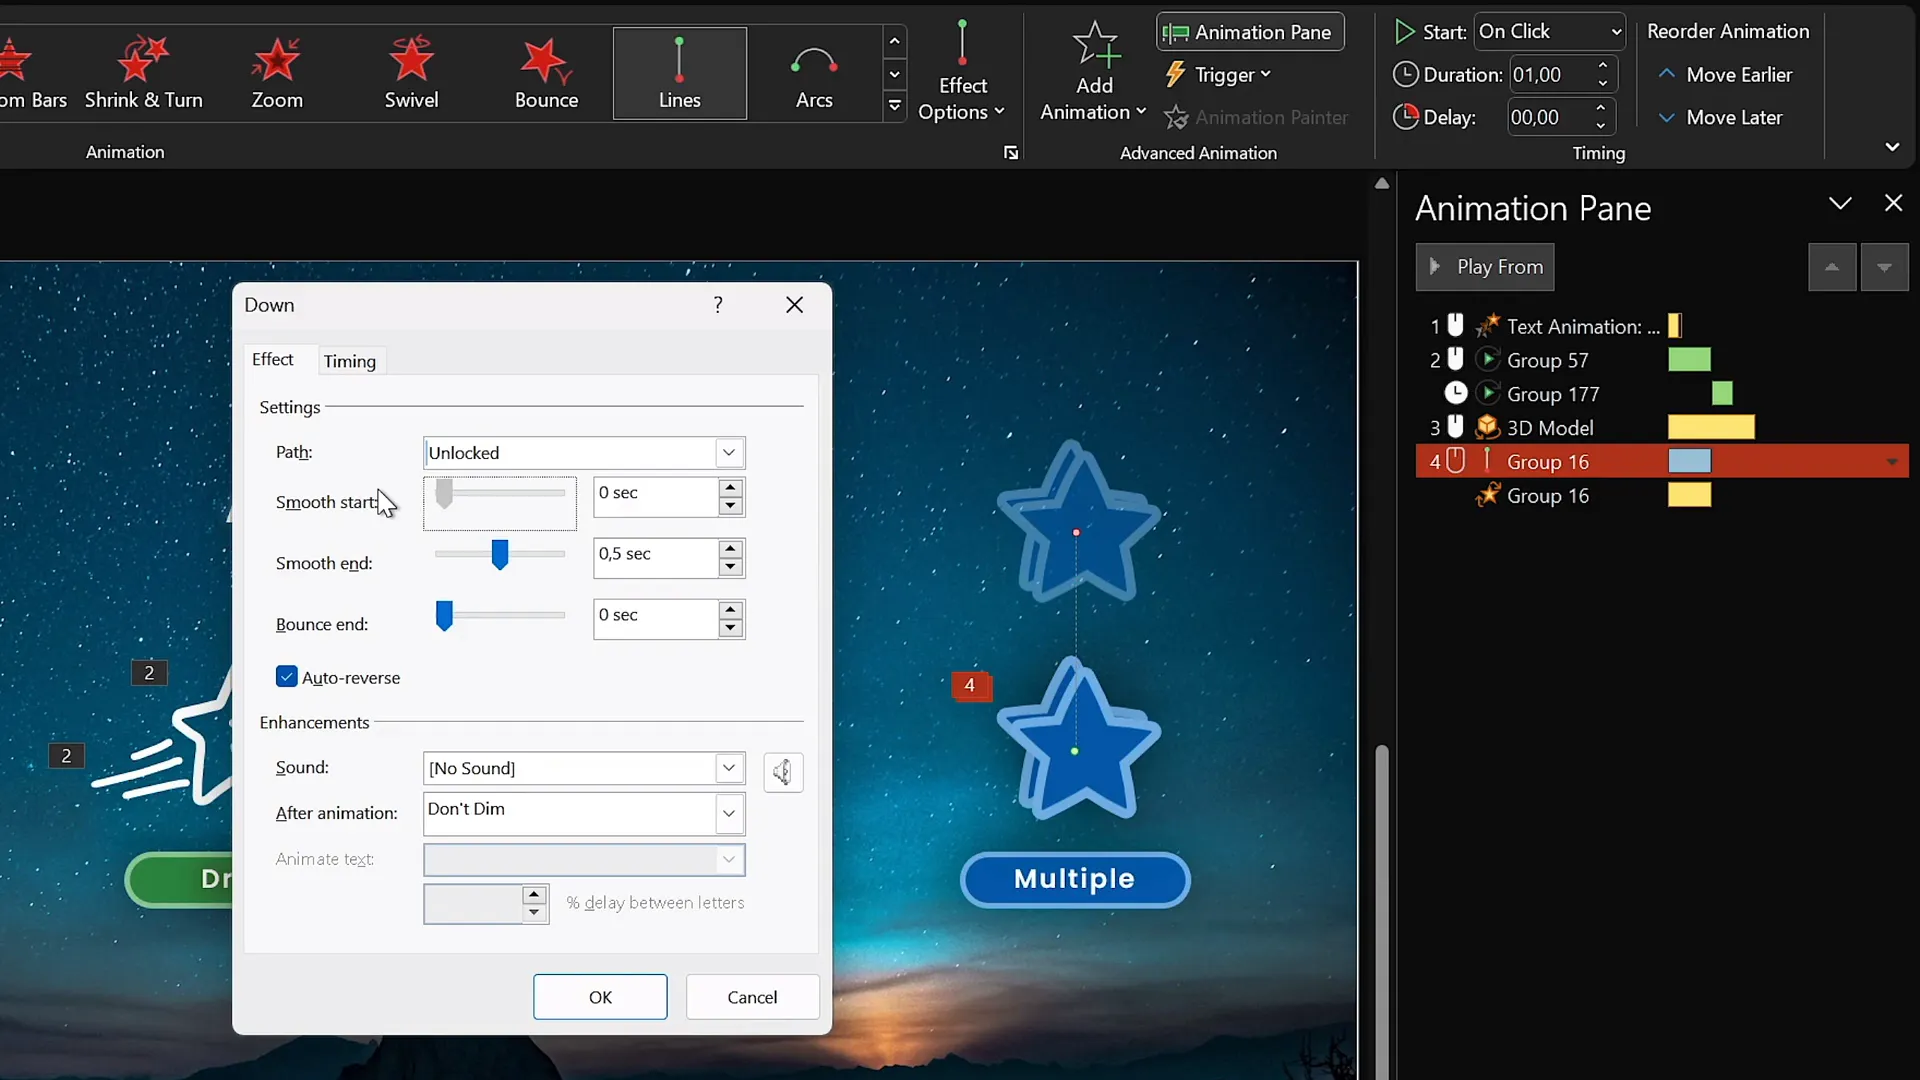Select the Zoom animation effect
Screen dimensions: 1920x1080
point(277,73)
